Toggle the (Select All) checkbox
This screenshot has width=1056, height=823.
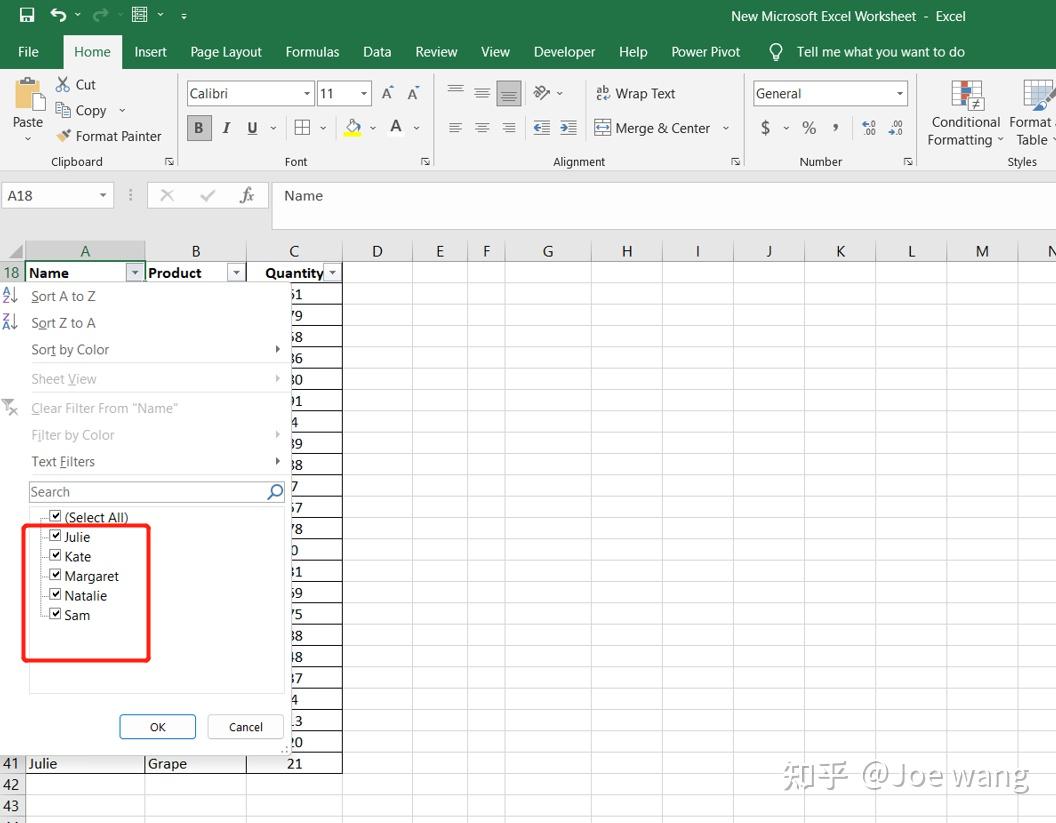point(55,517)
